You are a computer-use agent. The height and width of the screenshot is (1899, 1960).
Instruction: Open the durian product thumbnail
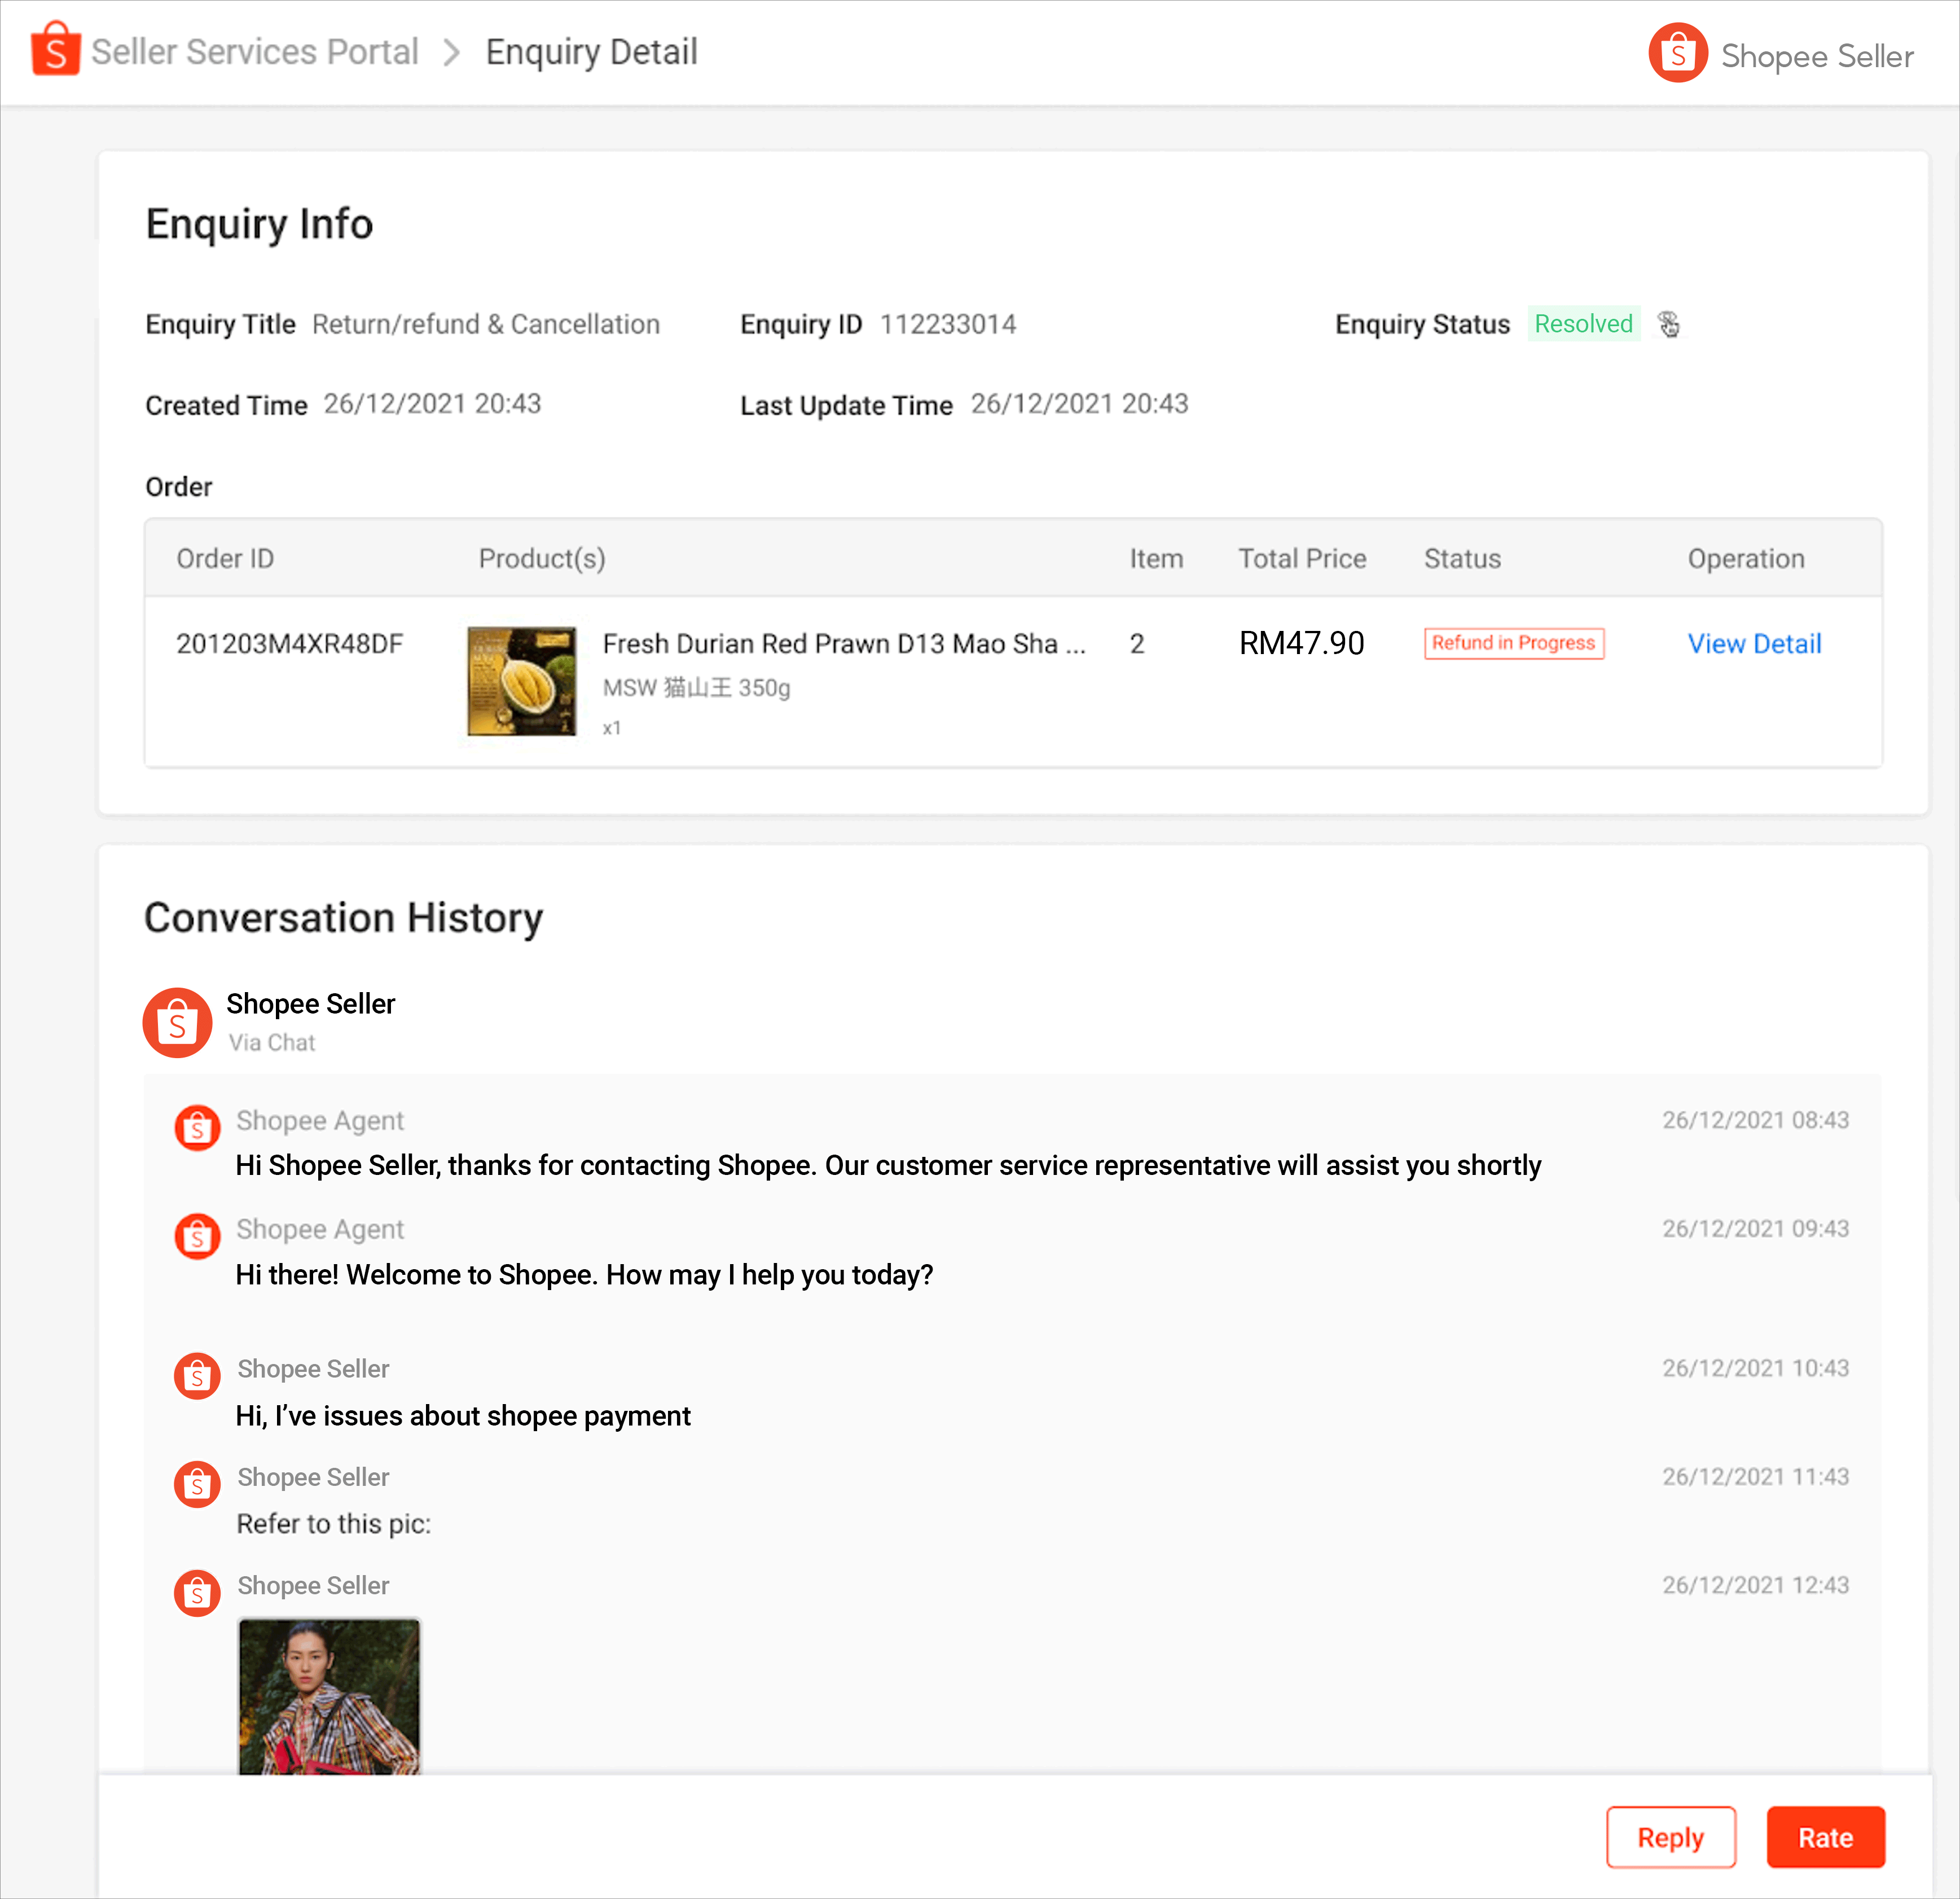click(x=521, y=681)
